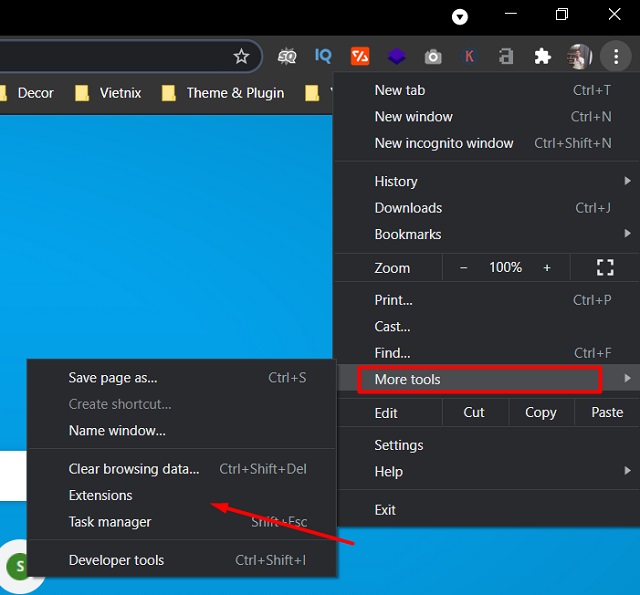Click Paste in the Edit row
This screenshot has width=640, height=595.
point(607,413)
